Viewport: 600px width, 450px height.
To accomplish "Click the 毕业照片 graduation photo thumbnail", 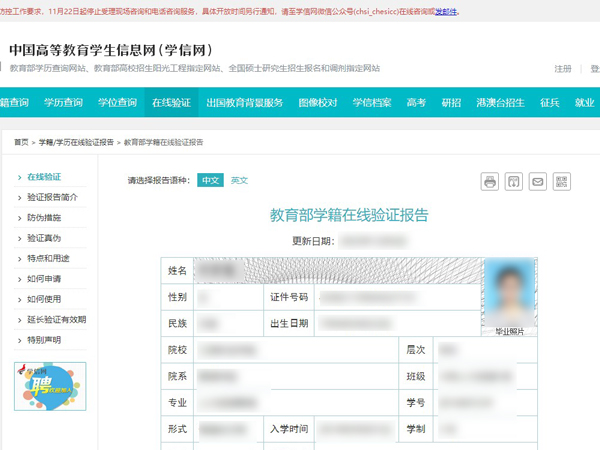I will point(509,297).
